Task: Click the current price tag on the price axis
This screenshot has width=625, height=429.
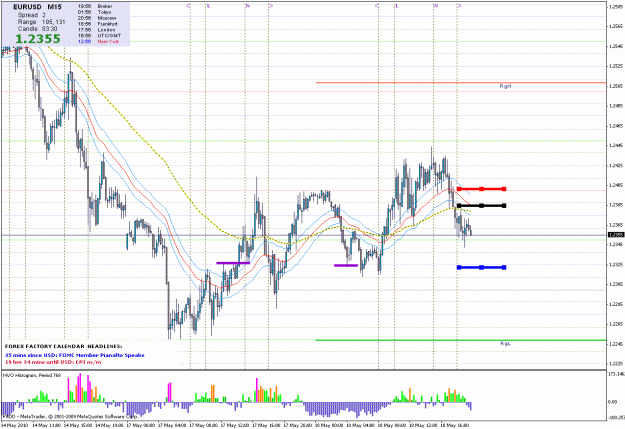Action: click(616, 235)
